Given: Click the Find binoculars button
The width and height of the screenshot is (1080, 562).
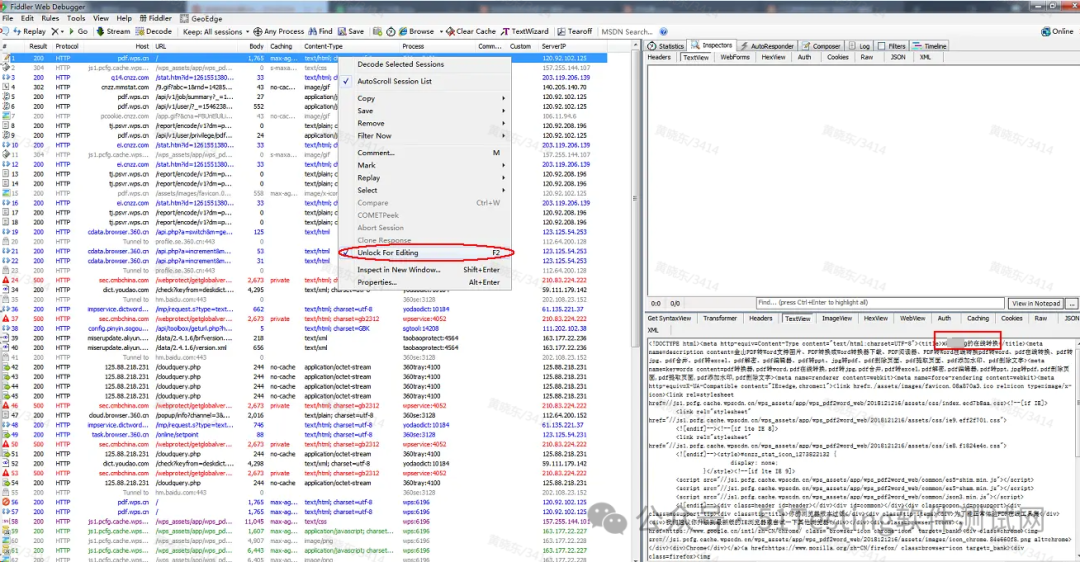Looking at the screenshot, I should tap(320, 32).
